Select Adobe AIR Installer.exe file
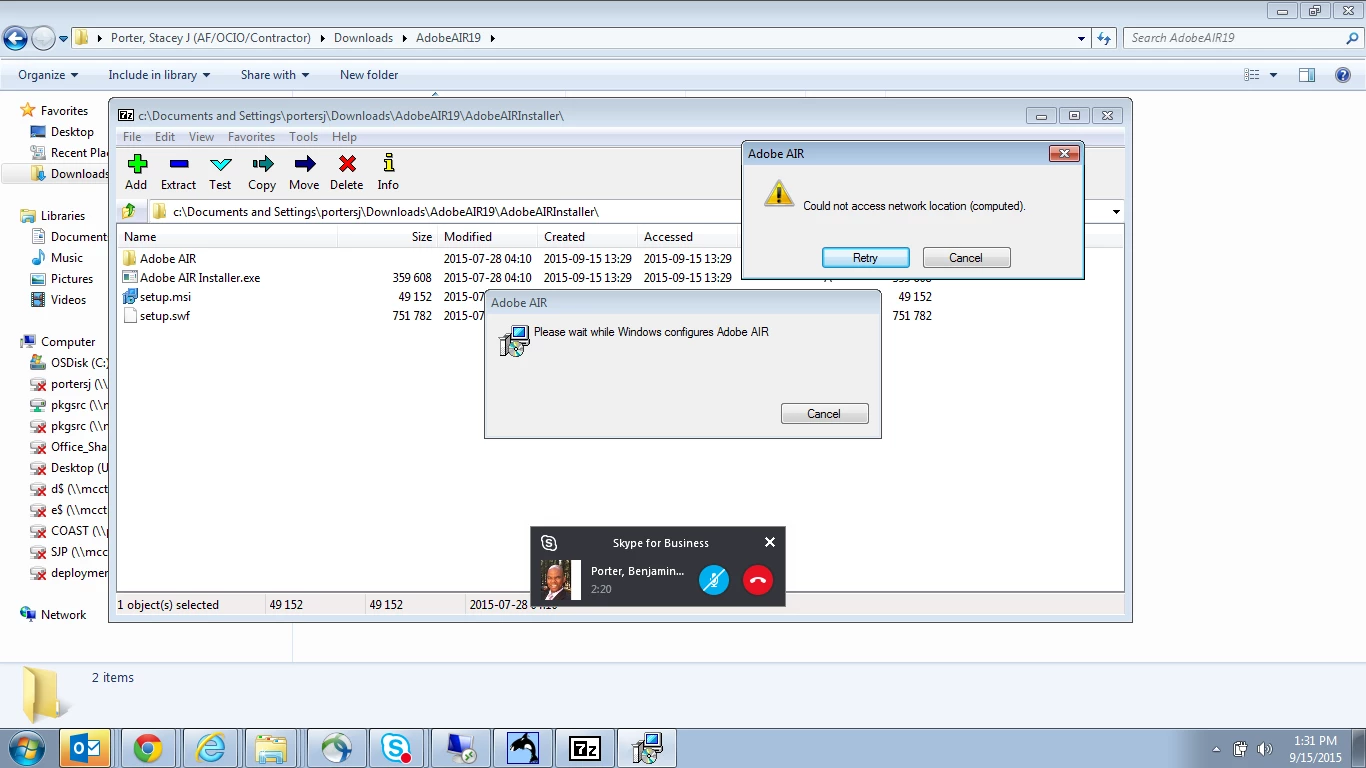Viewport: 1366px width, 768px height. coord(199,278)
